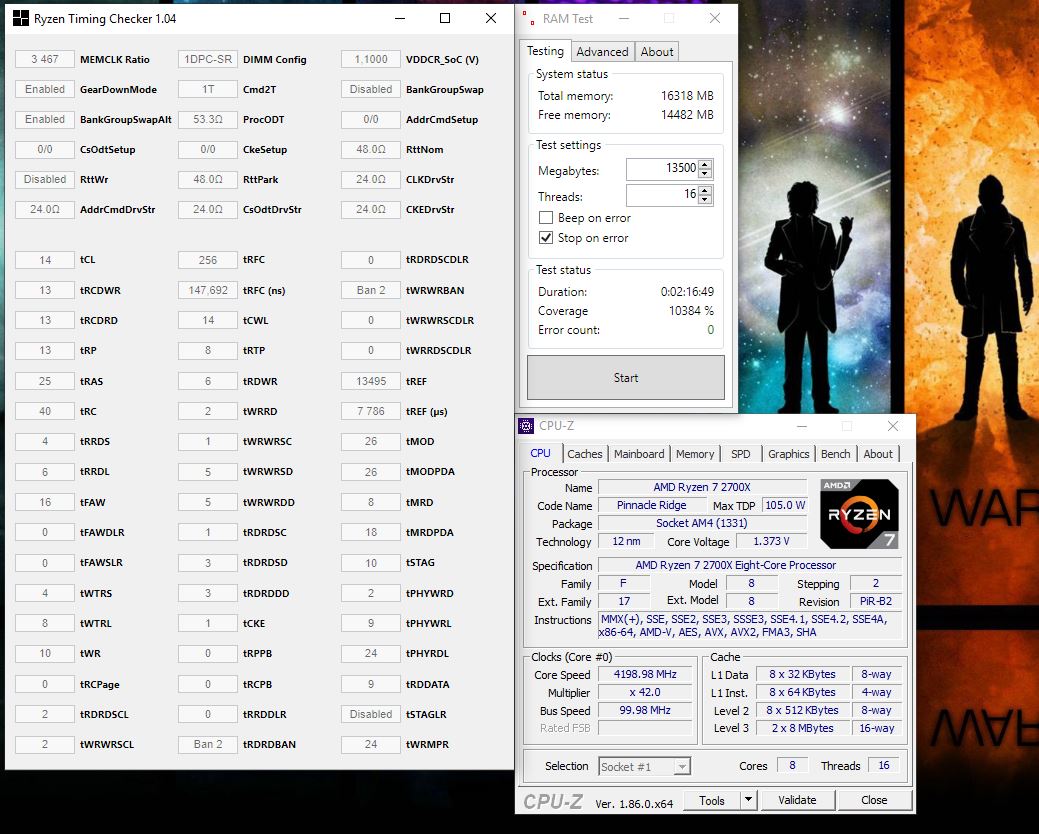Image resolution: width=1039 pixels, height=834 pixels.
Task: Click the Validate button in CPU-Z
Action: click(x=797, y=800)
